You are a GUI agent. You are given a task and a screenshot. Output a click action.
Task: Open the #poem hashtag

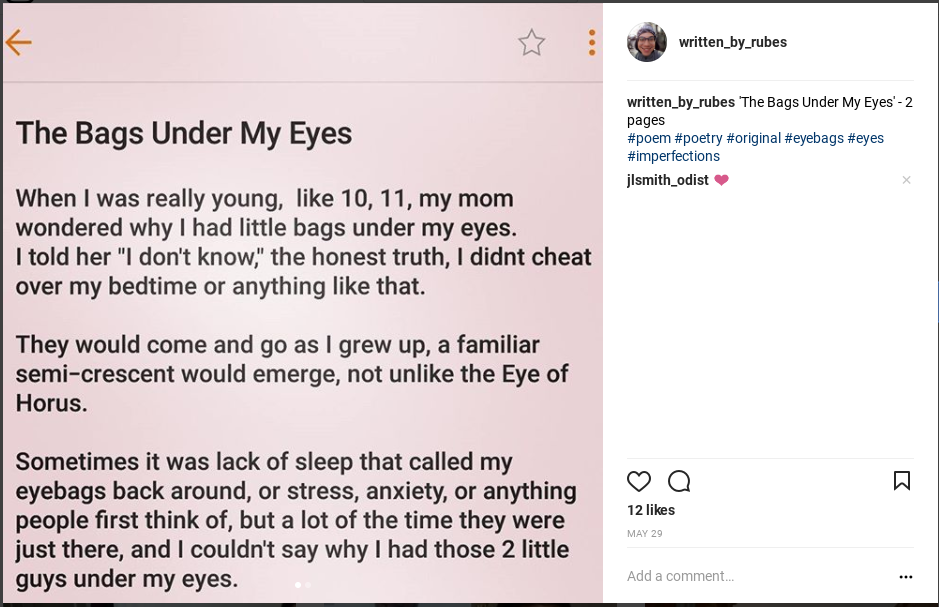click(648, 138)
